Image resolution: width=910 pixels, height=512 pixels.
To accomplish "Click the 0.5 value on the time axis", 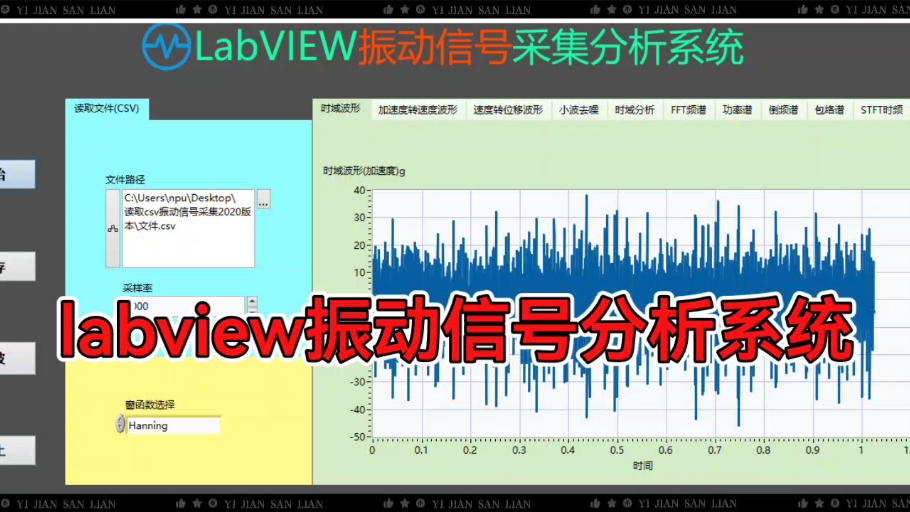I will [x=617, y=450].
